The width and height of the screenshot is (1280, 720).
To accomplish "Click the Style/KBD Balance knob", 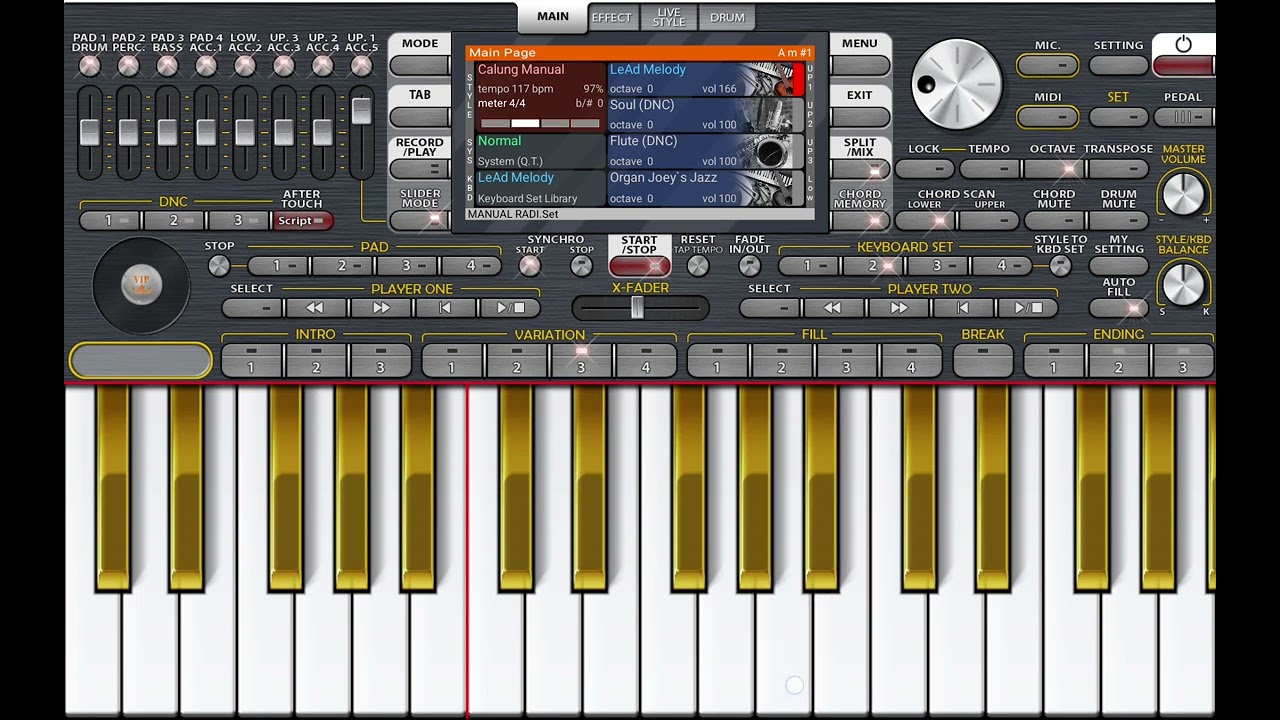I will pos(1184,285).
